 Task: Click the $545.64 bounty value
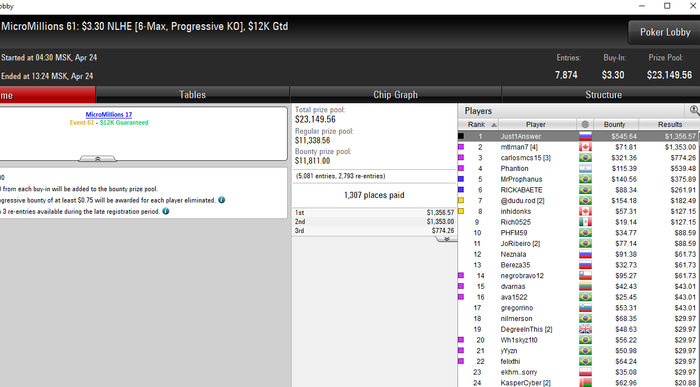(x=624, y=136)
